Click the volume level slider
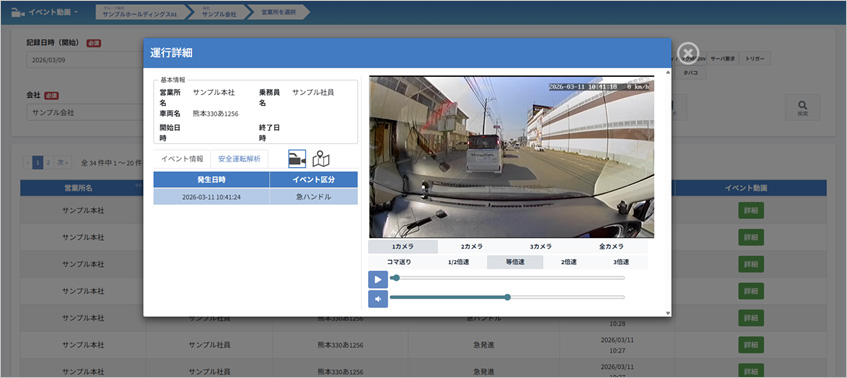The width and height of the screenshot is (847, 378). click(507, 297)
